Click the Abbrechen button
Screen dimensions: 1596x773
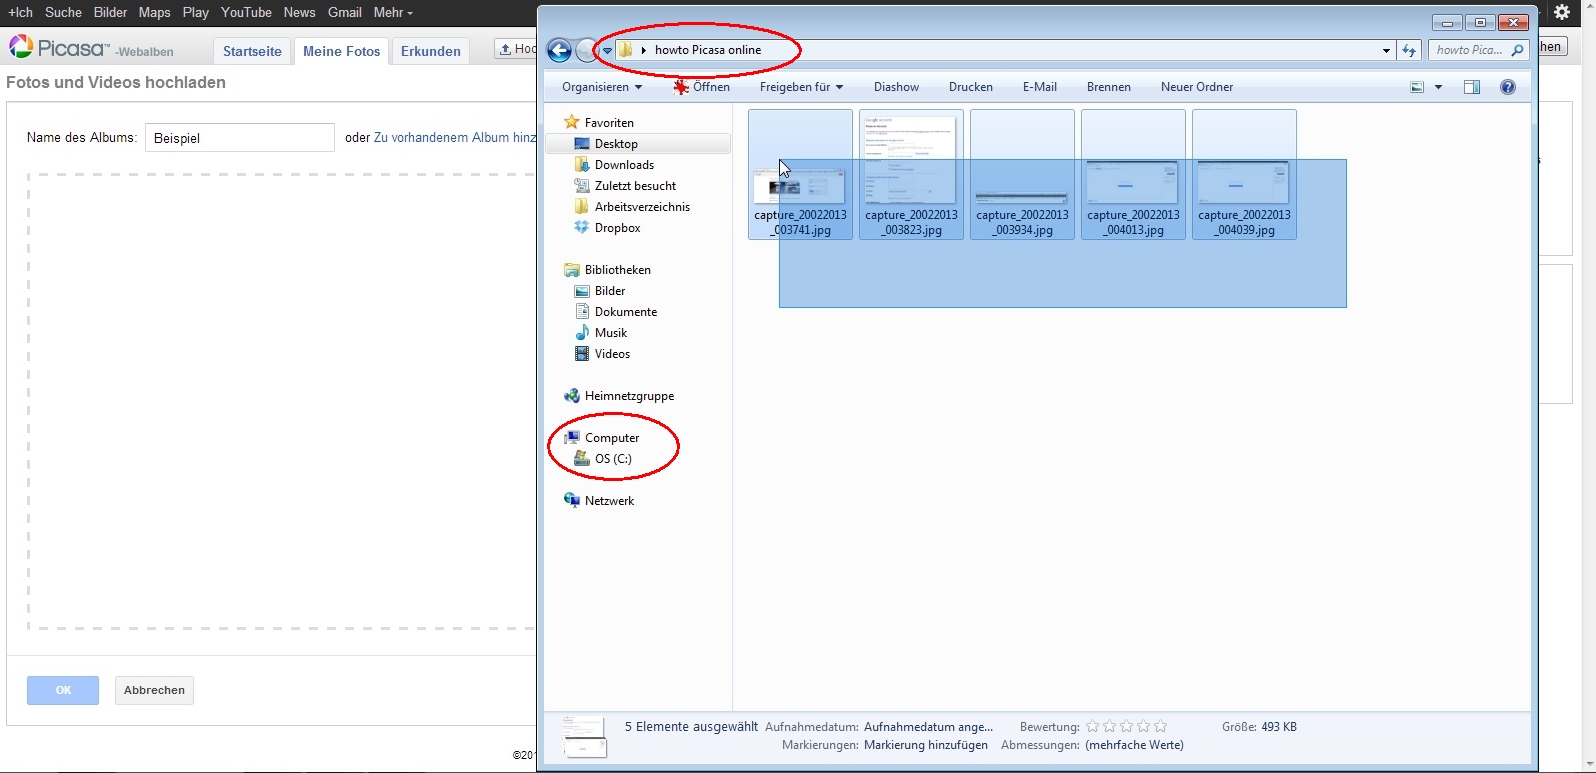tap(154, 690)
